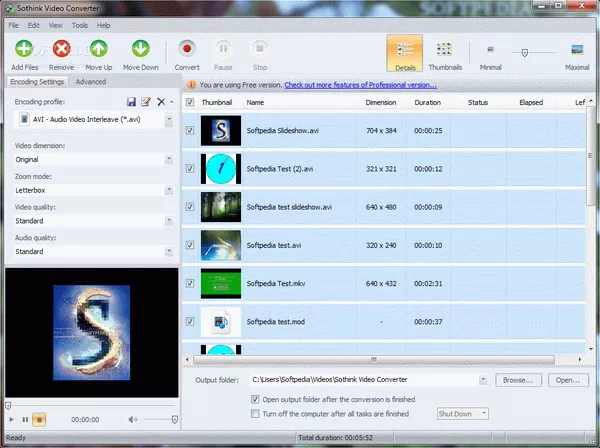Expand the profile options arrow next to X
600x448 pixels.
click(x=172, y=102)
